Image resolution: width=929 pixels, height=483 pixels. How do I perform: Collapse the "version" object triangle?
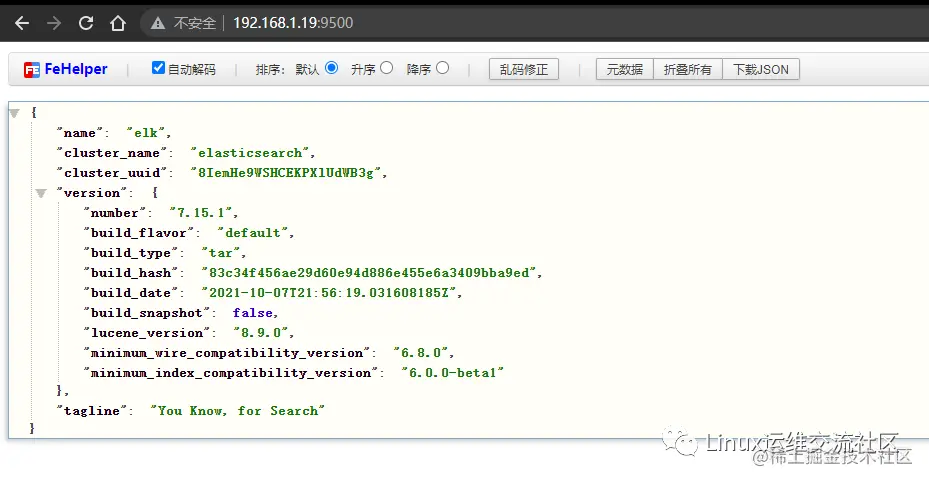tap(41, 193)
